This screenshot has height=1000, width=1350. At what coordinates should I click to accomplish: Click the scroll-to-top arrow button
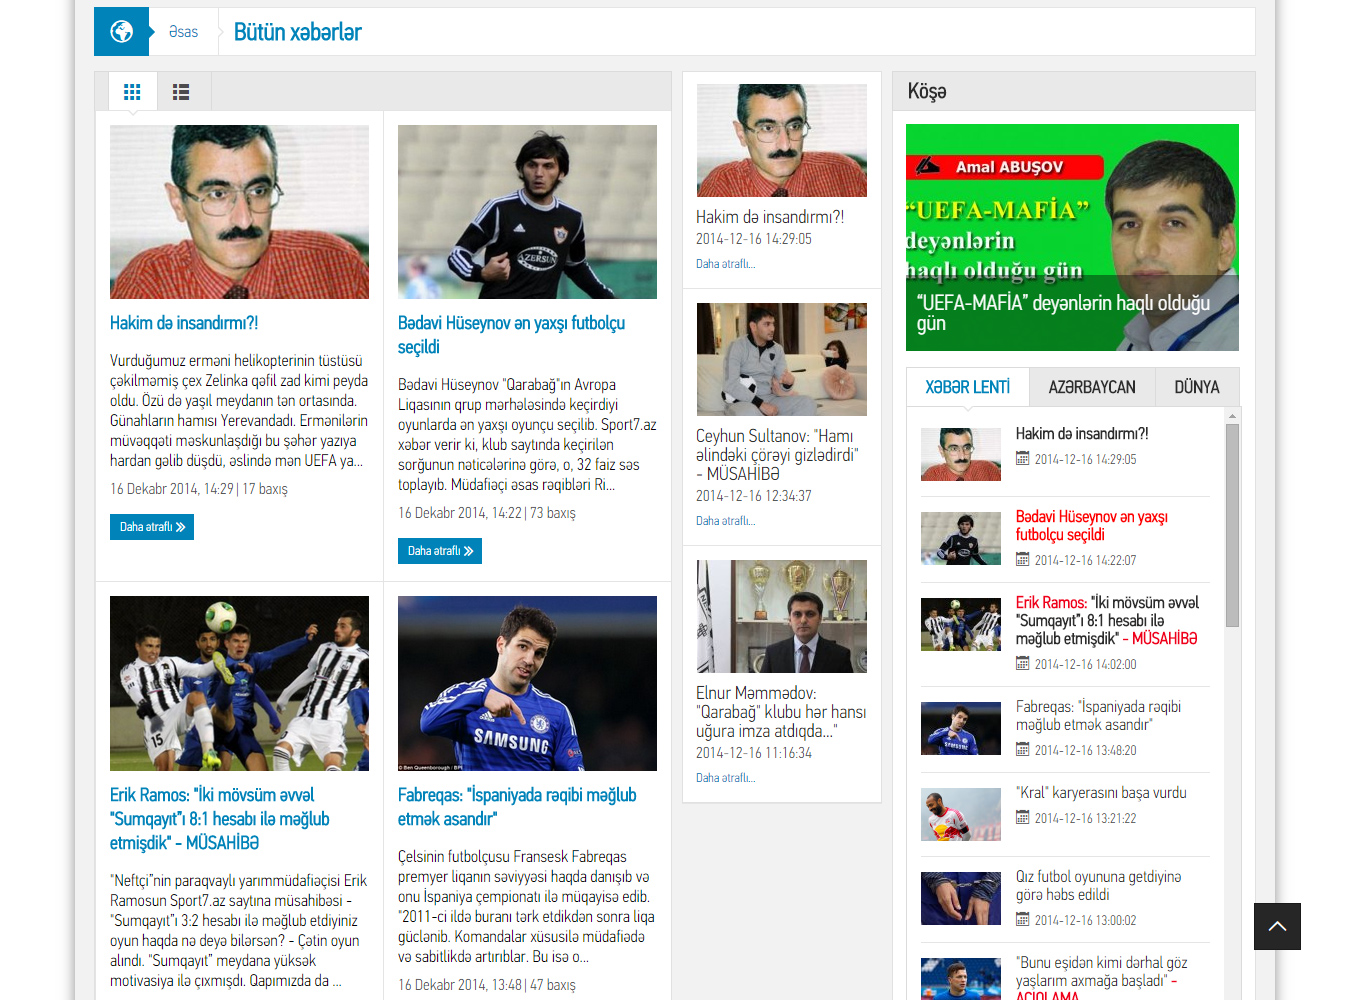click(x=1277, y=926)
